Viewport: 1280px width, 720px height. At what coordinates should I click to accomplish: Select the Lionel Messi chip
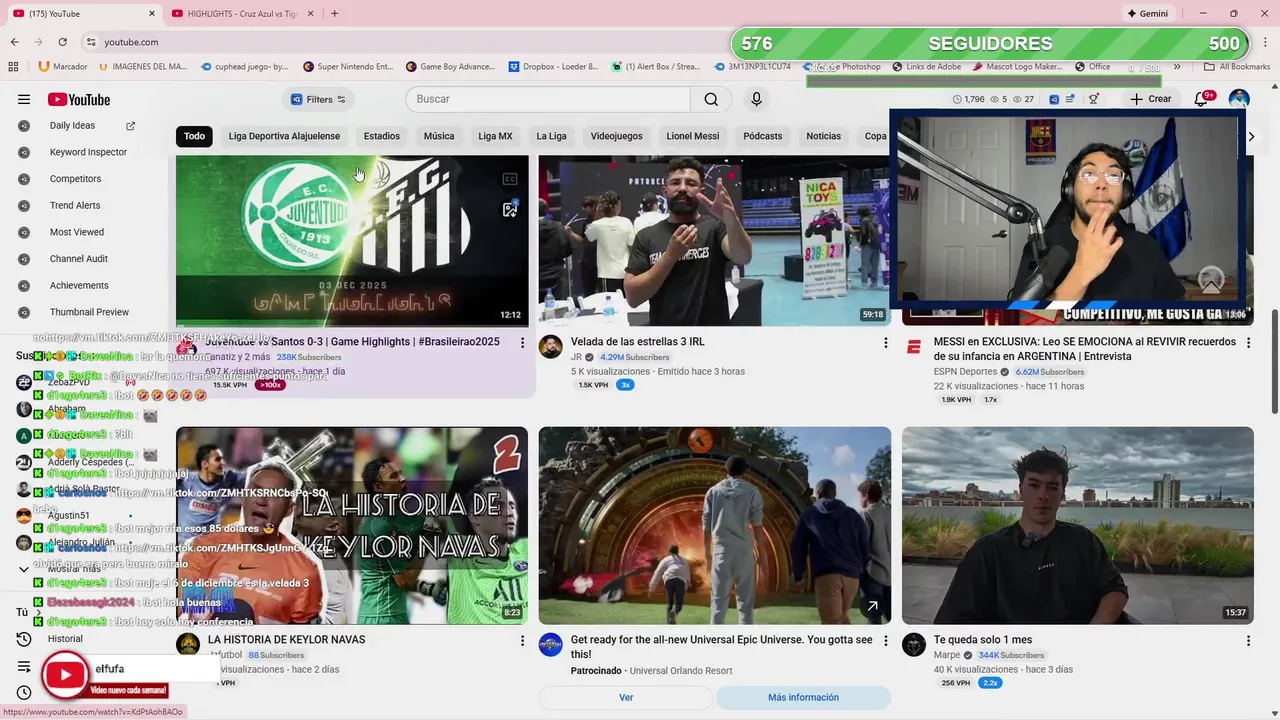693,136
